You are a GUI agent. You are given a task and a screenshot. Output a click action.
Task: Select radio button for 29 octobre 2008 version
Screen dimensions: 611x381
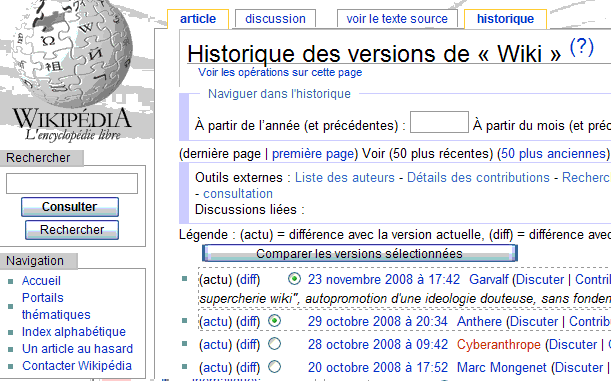coord(275,321)
